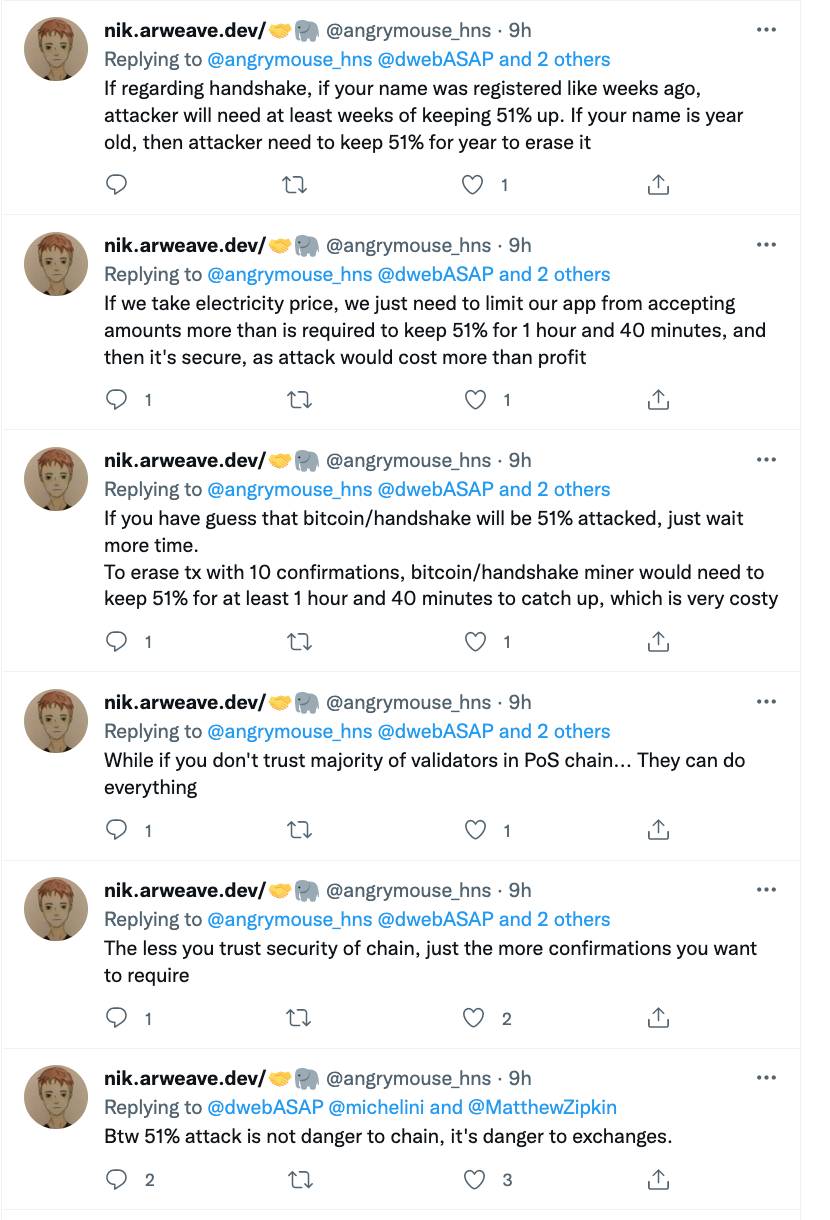Retweet the electricity price tweet
This screenshot has width=830, height=1220.
[297, 400]
